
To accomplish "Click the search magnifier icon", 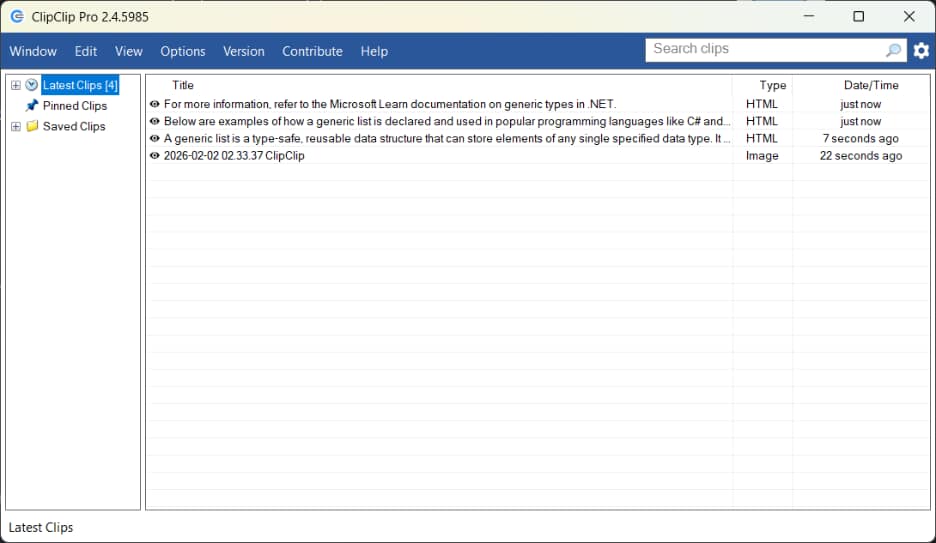I will [x=893, y=50].
